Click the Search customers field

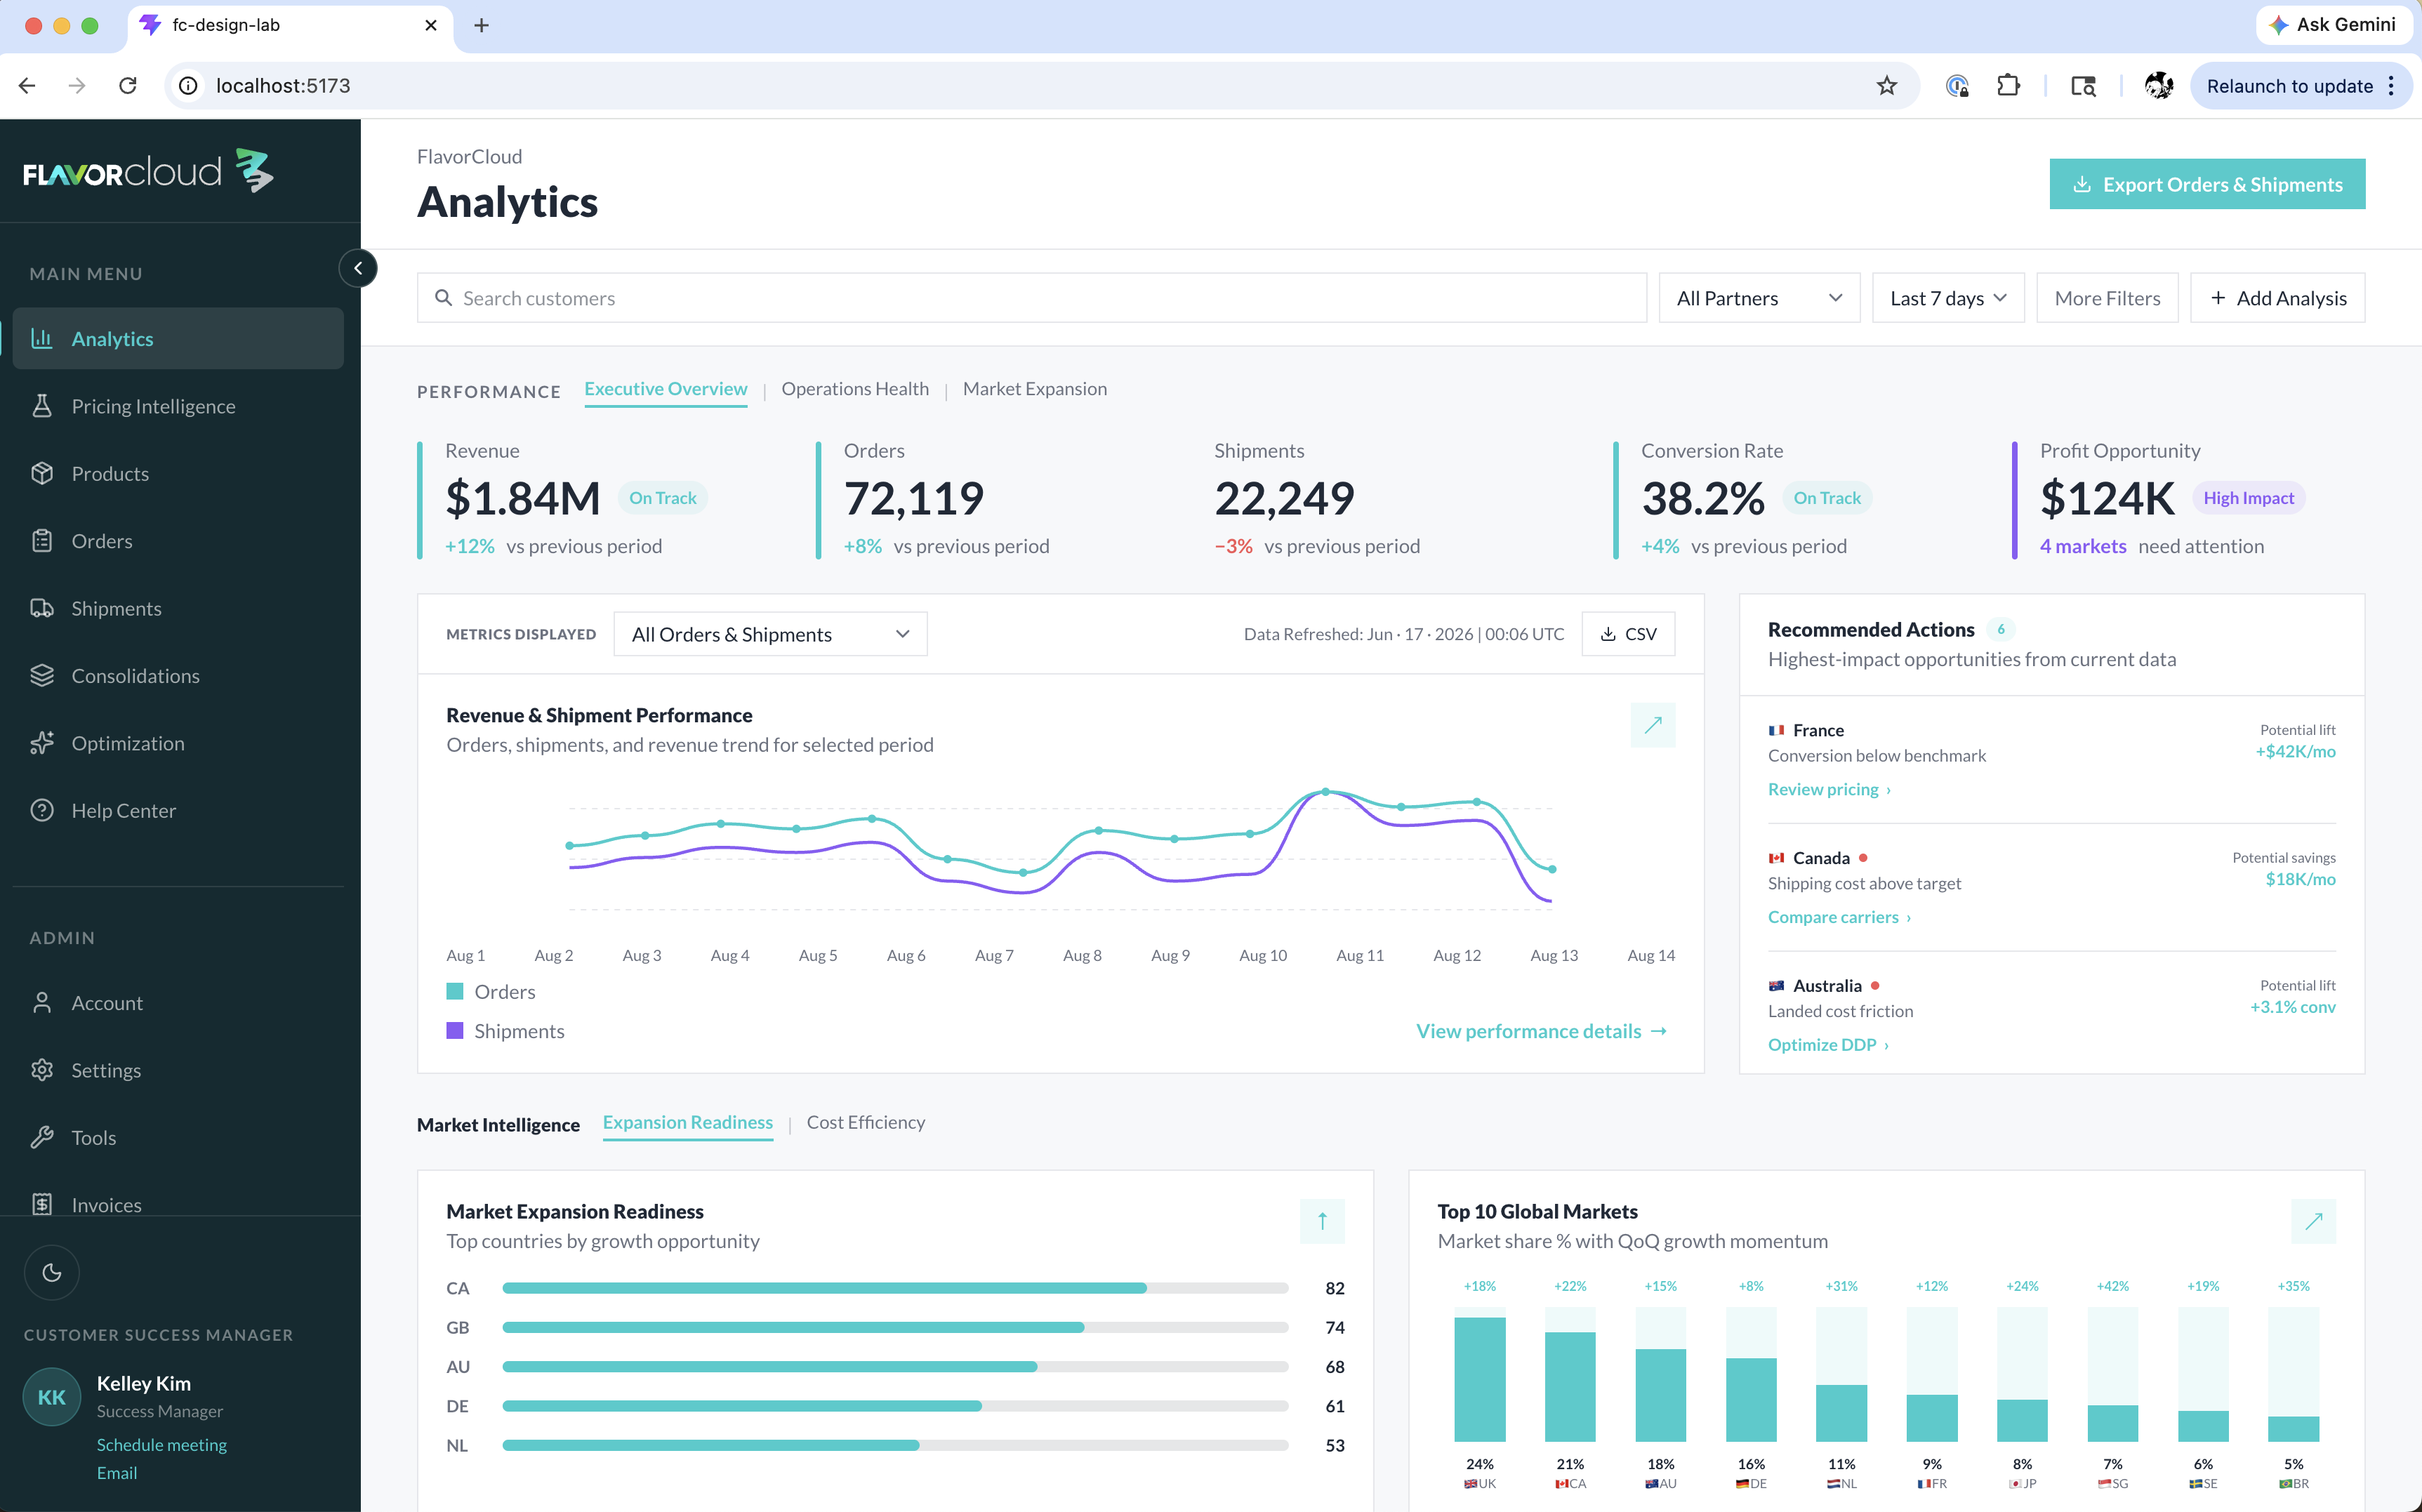point(1031,298)
